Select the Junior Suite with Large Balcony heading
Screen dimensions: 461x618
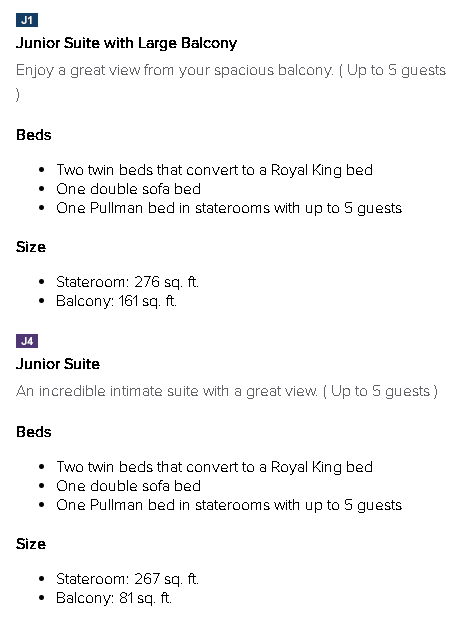click(x=126, y=43)
